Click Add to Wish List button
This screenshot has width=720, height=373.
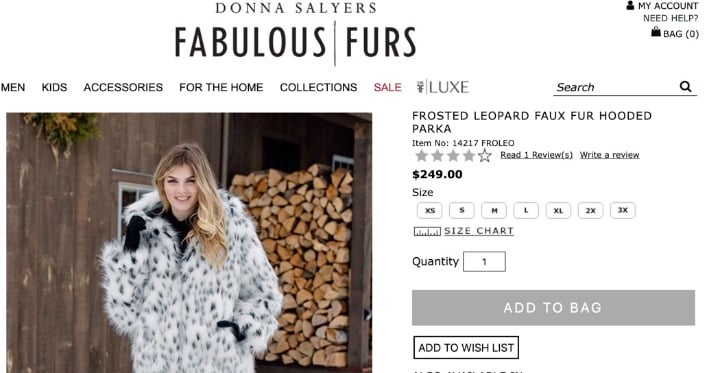tap(466, 348)
